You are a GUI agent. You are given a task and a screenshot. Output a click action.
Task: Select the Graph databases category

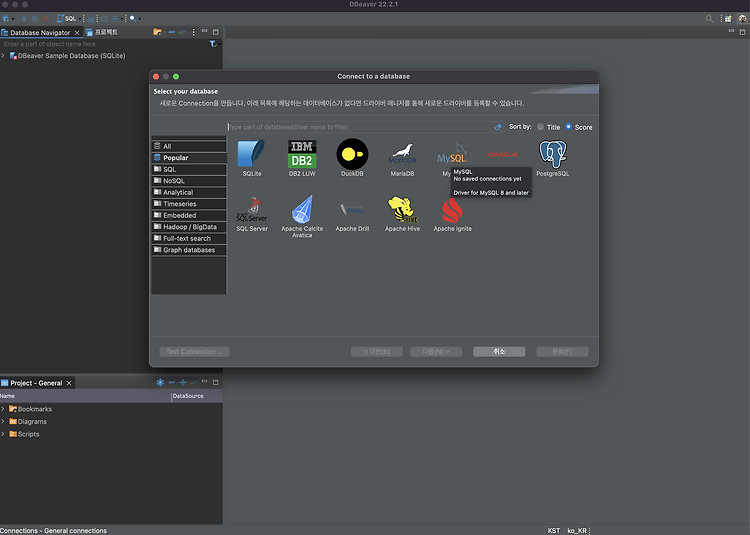(x=189, y=250)
